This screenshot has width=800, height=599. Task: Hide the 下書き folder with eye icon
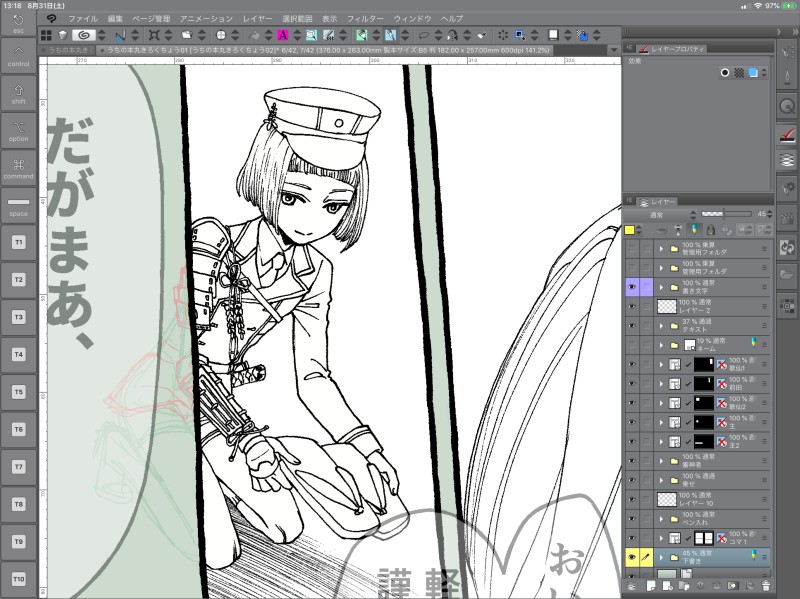(x=632, y=558)
